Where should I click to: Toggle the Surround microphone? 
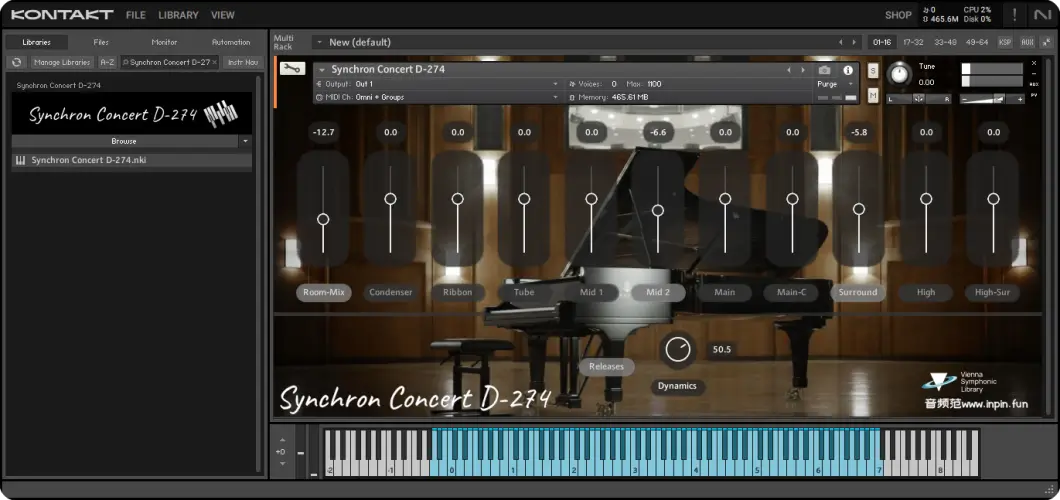point(859,293)
